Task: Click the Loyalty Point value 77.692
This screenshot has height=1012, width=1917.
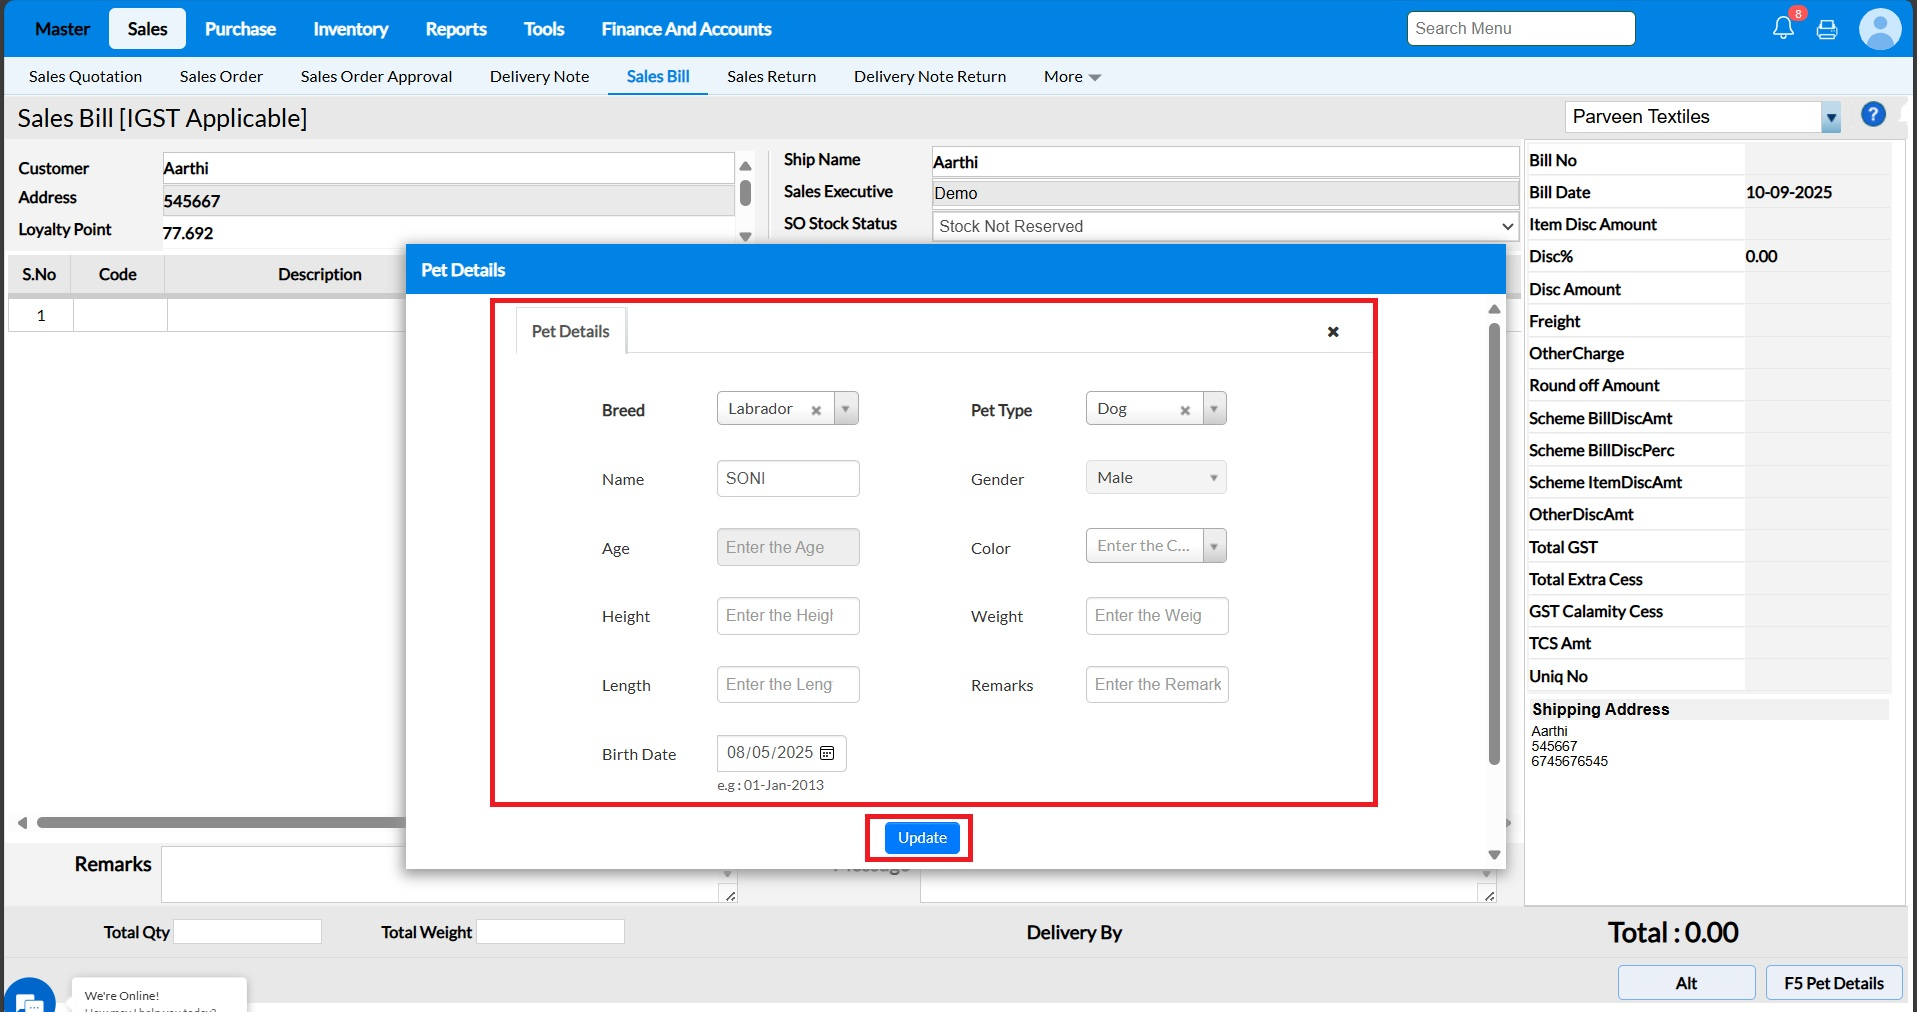Action: 188,233
